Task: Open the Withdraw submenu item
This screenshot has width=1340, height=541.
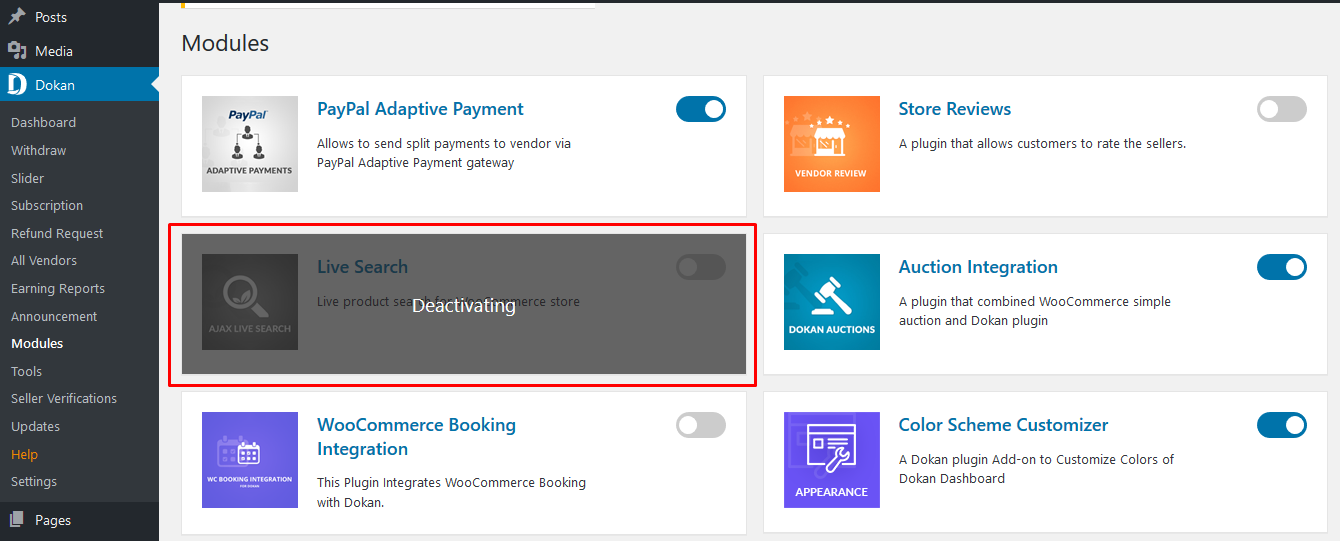Action: 38,150
